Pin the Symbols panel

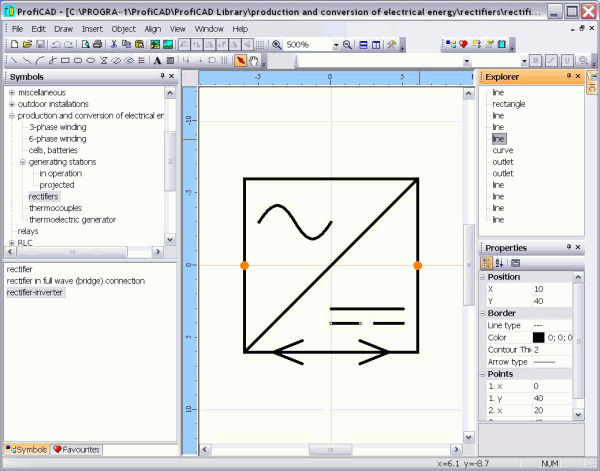(162, 76)
